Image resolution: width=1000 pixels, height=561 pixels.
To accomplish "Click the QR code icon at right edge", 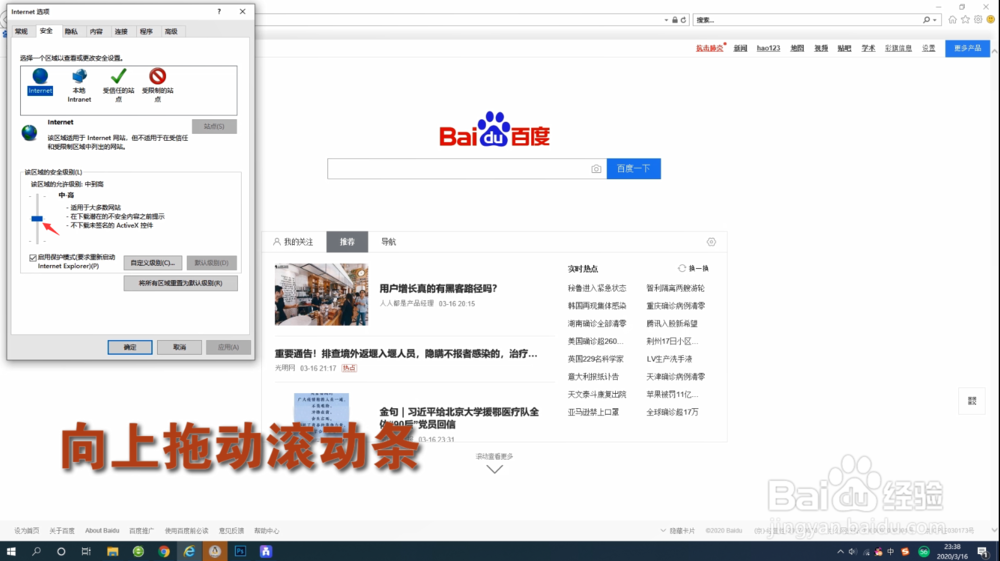I will pos(972,401).
